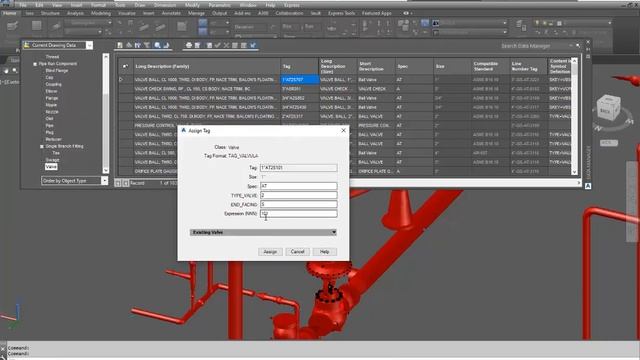Select Valve in the class tree

[x=51, y=167]
